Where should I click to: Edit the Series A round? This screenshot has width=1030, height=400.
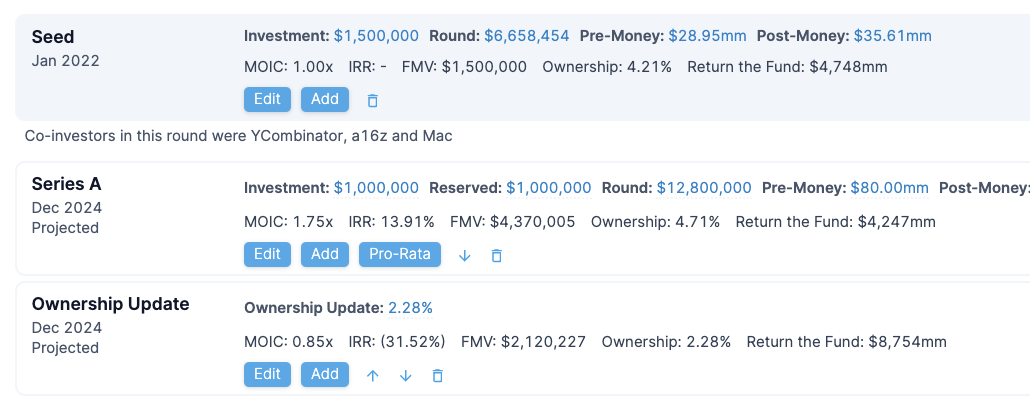[x=267, y=254]
